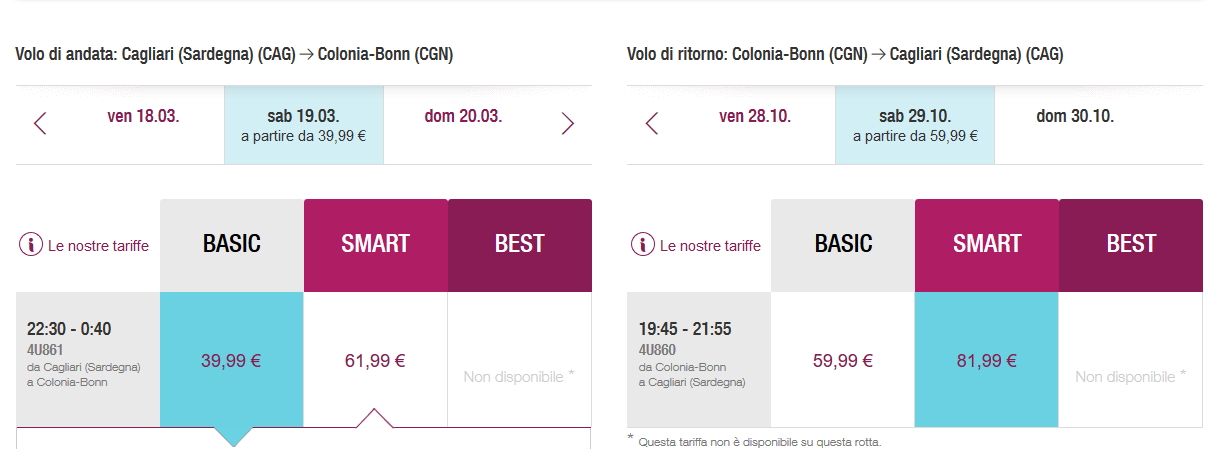
Task: Click outbound flight 4U861 details cell
Action: click(88, 355)
